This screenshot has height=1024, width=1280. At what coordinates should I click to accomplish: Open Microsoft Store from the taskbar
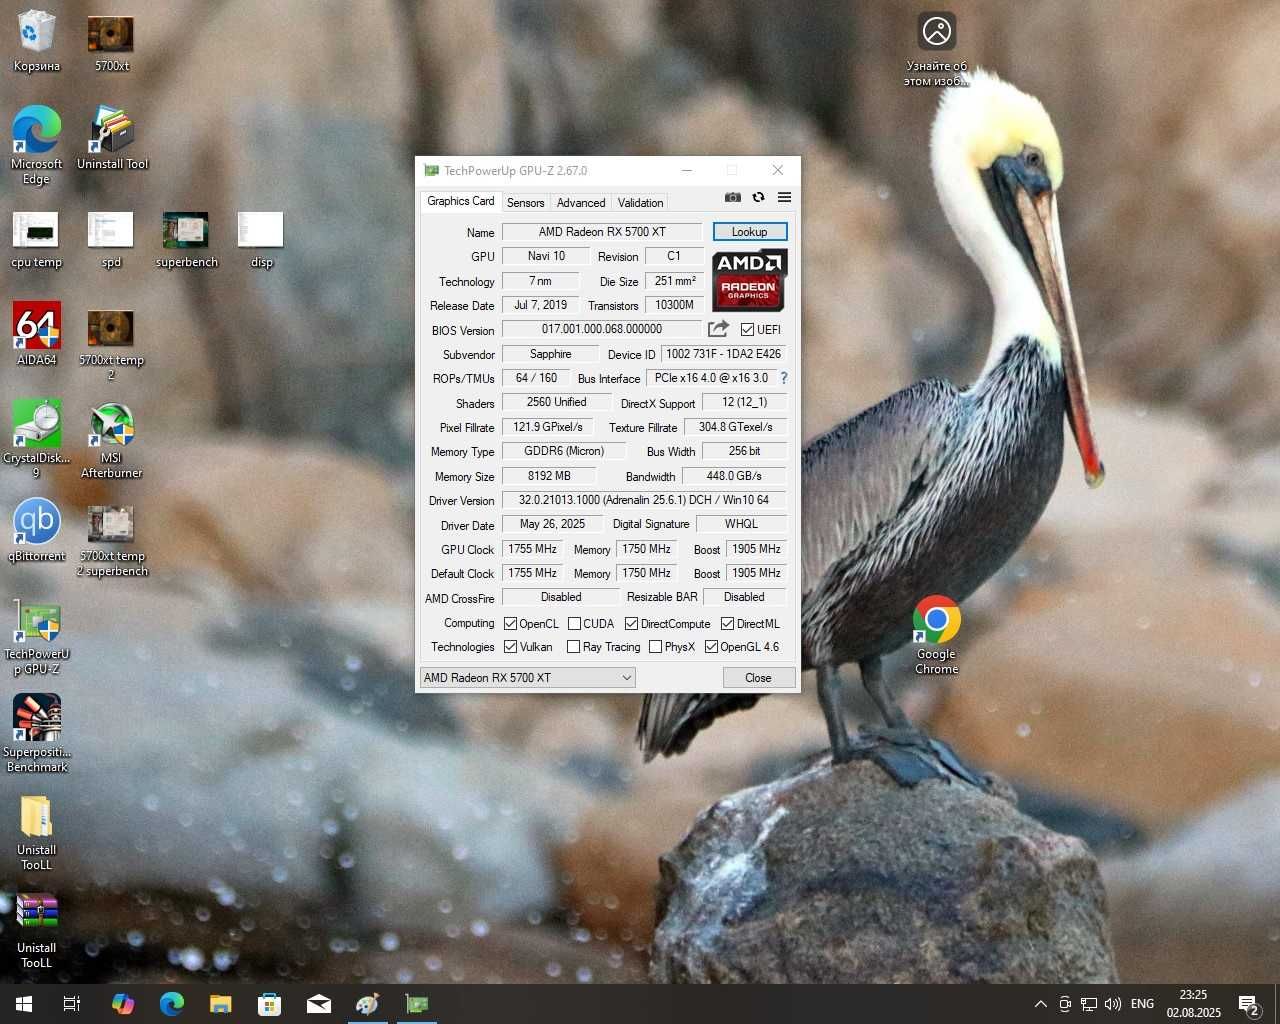pos(269,1004)
